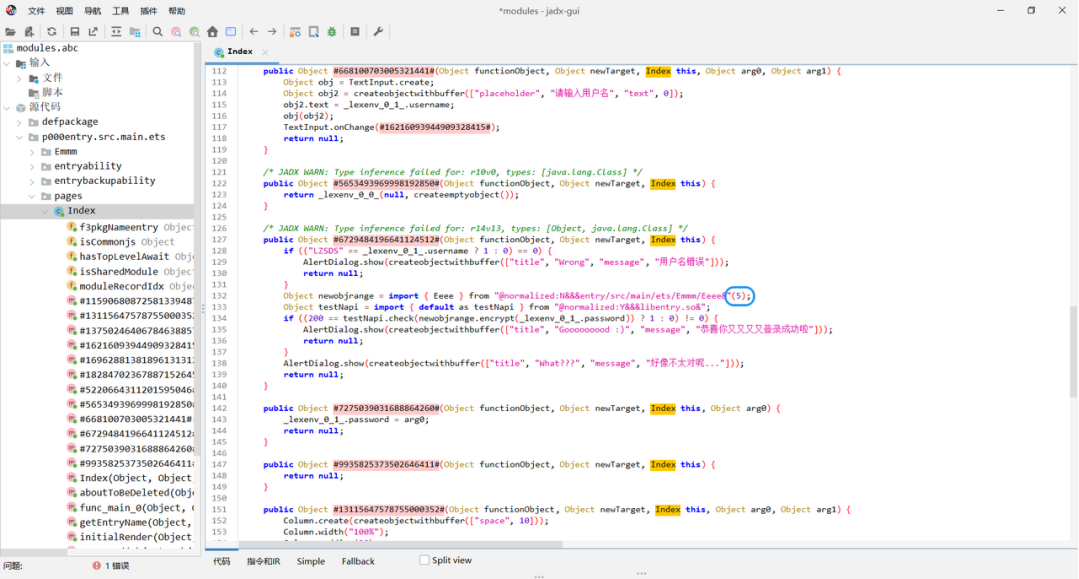Select initialRender method in tree

point(135,537)
